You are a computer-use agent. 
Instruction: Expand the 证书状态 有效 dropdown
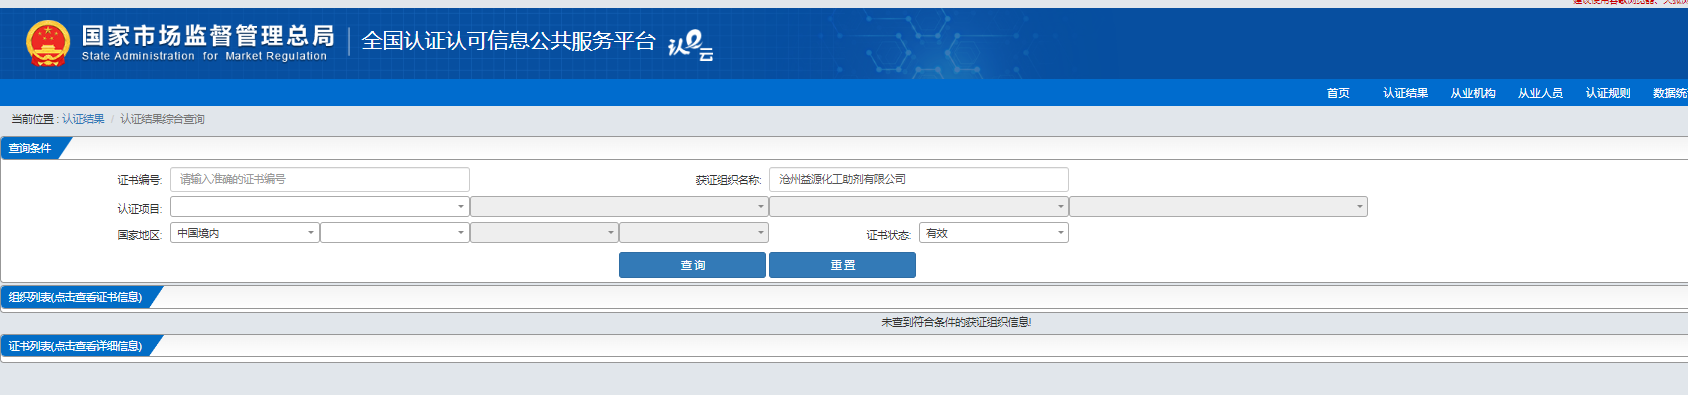point(994,233)
